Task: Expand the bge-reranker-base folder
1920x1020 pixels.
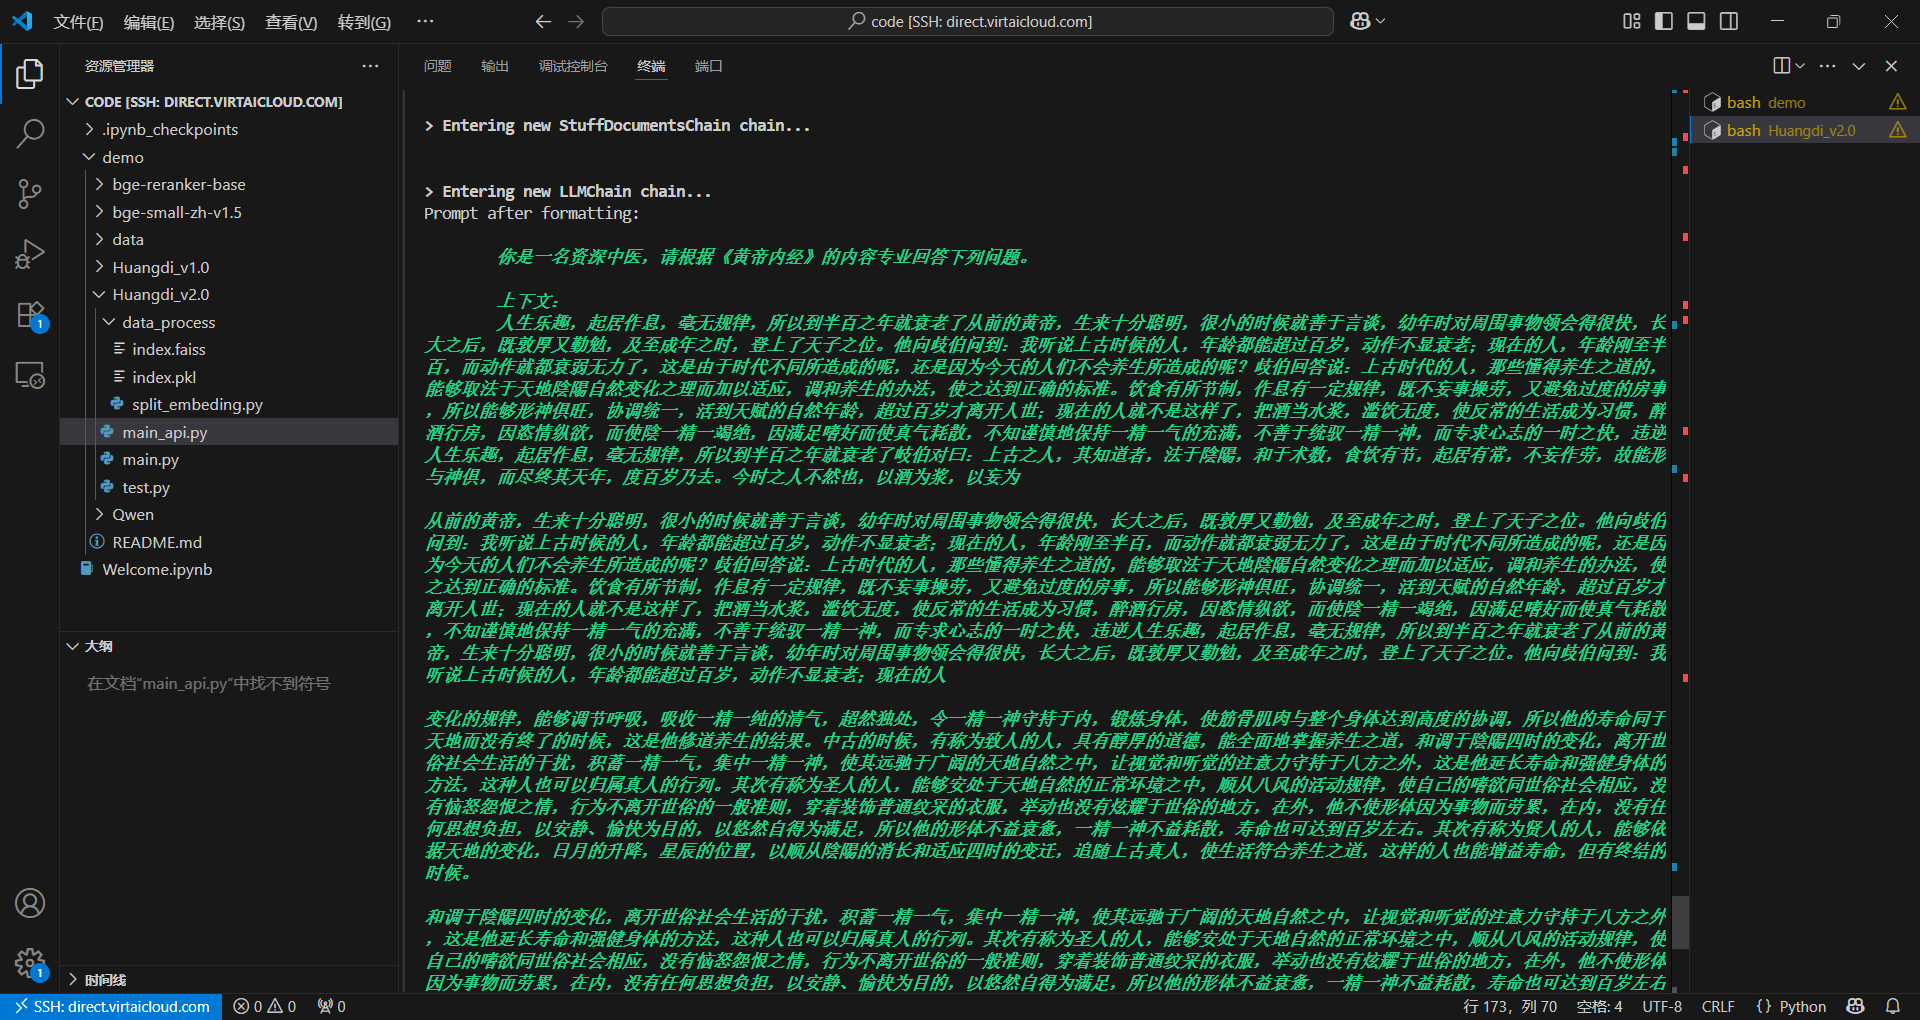Action: [x=99, y=184]
